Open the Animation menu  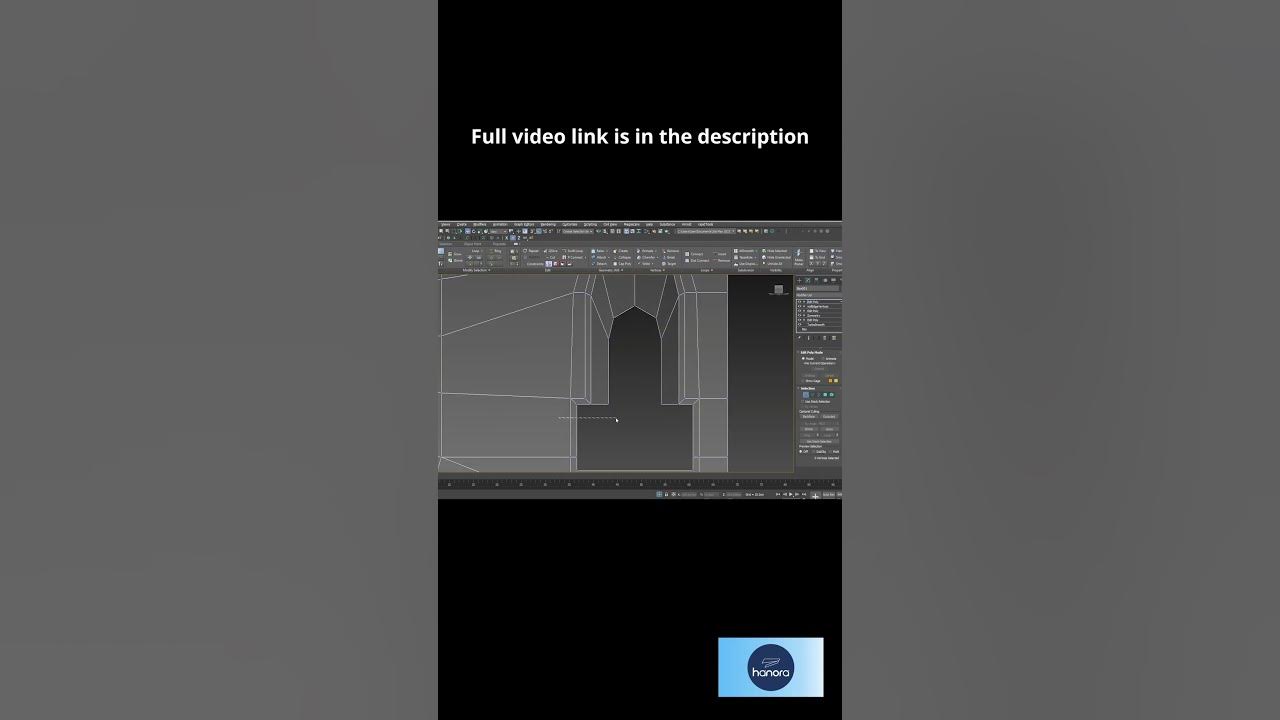pos(500,224)
